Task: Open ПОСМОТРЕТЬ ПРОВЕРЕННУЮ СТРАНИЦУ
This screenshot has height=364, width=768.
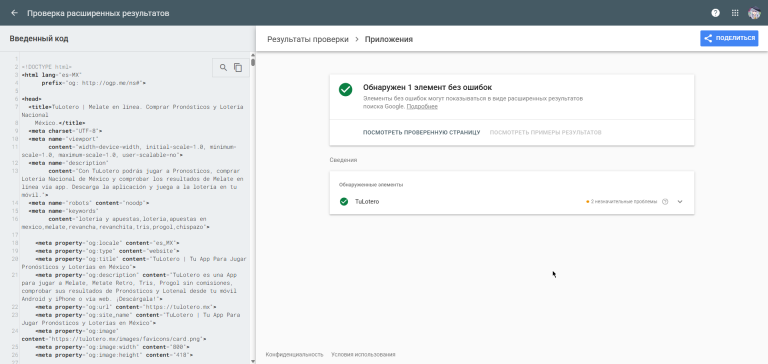Action: pyautogui.click(x=421, y=133)
